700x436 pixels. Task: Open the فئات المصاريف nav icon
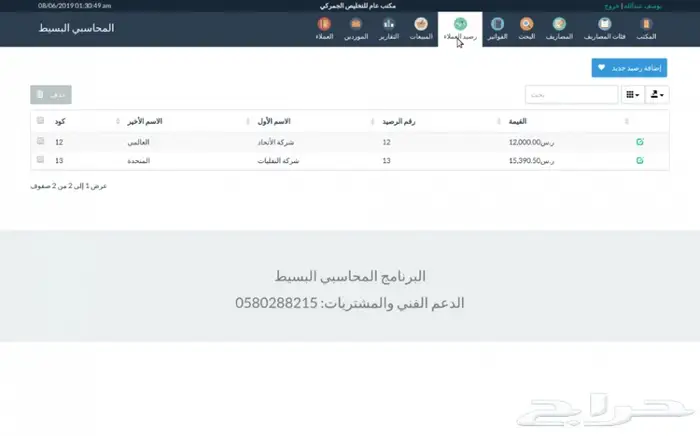pyautogui.click(x=604, y=29)
